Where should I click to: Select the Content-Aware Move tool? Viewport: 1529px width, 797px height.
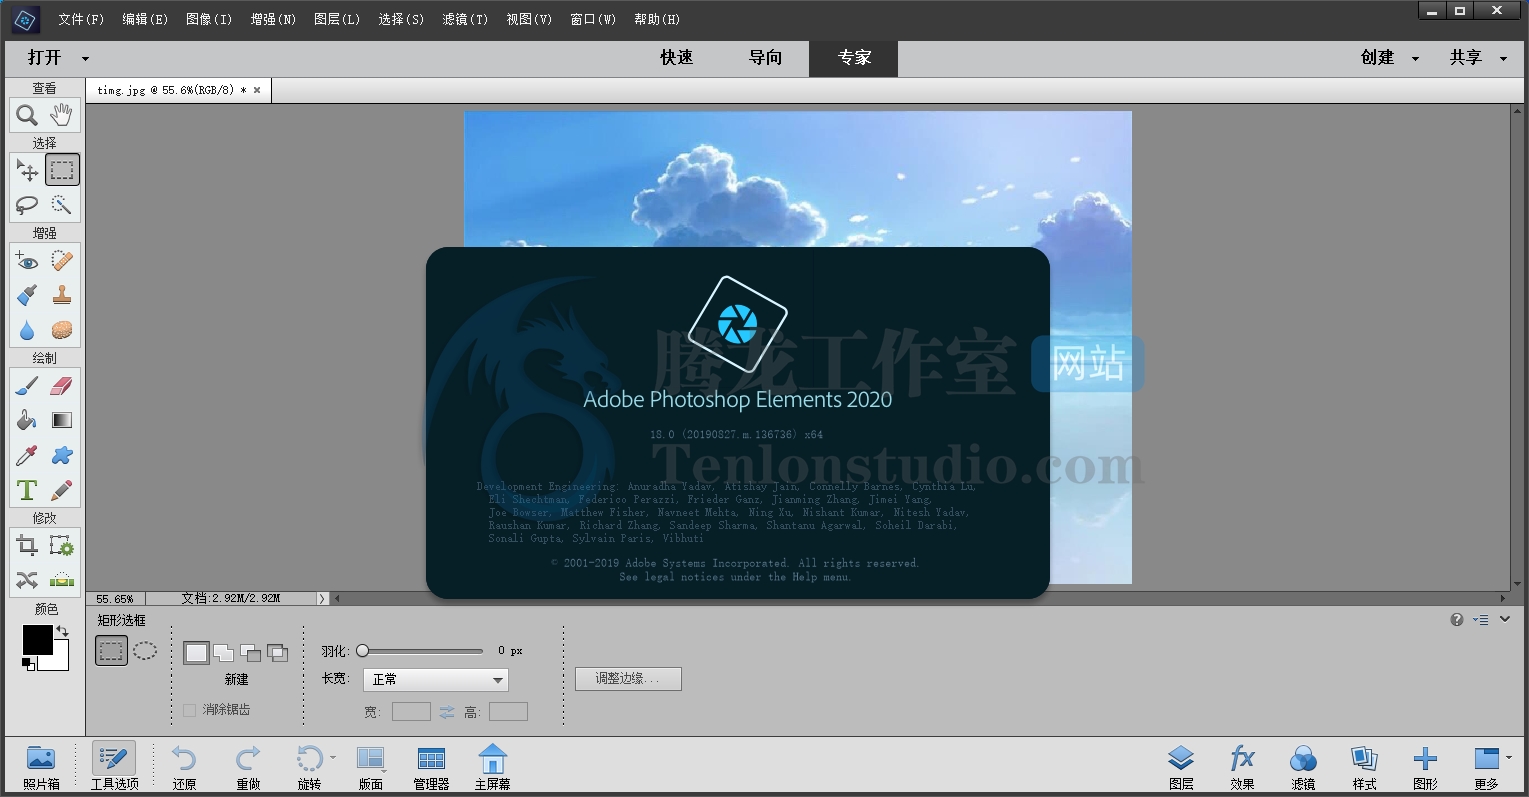[27, 581]
